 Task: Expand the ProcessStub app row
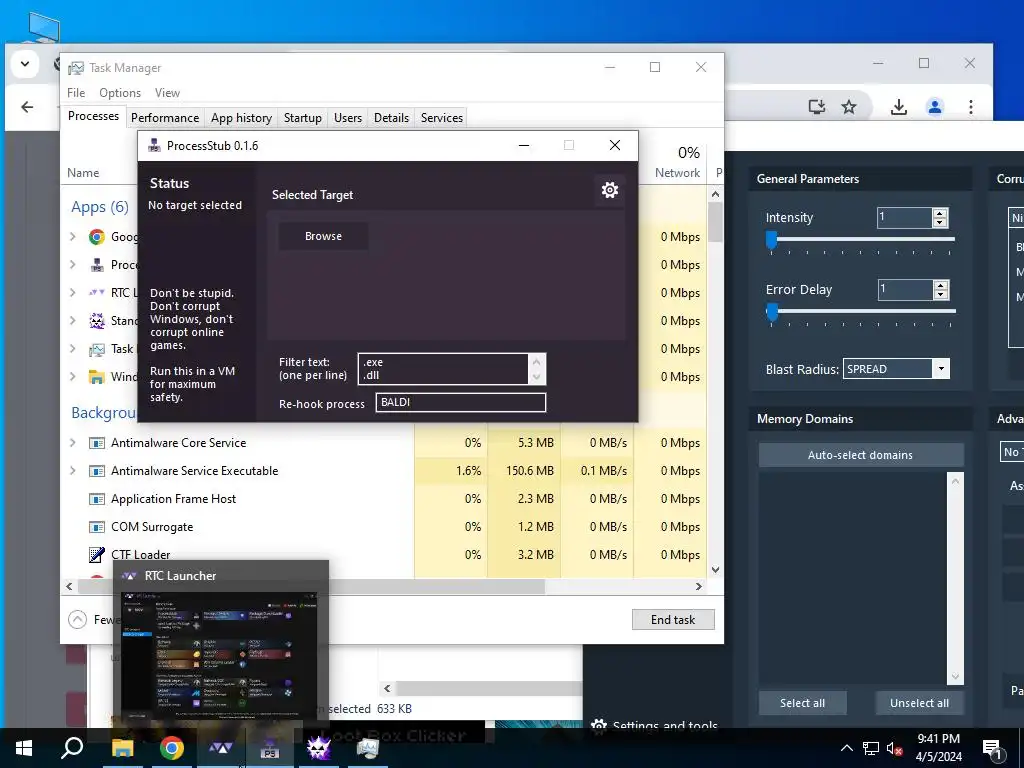tap(72, 264)
